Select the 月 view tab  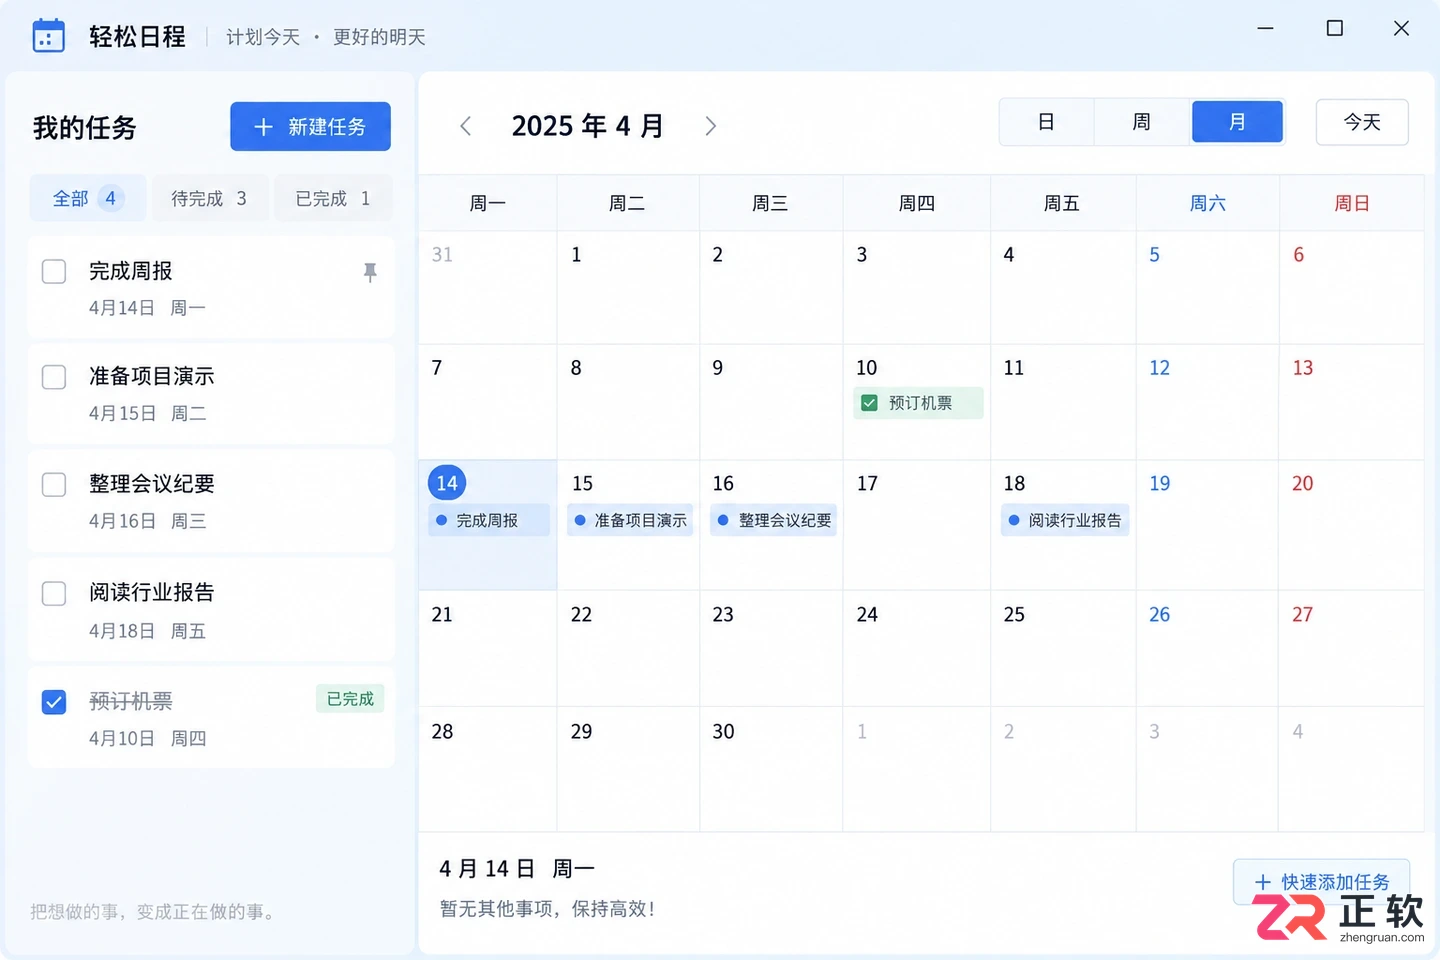[x=1237, y=122]
